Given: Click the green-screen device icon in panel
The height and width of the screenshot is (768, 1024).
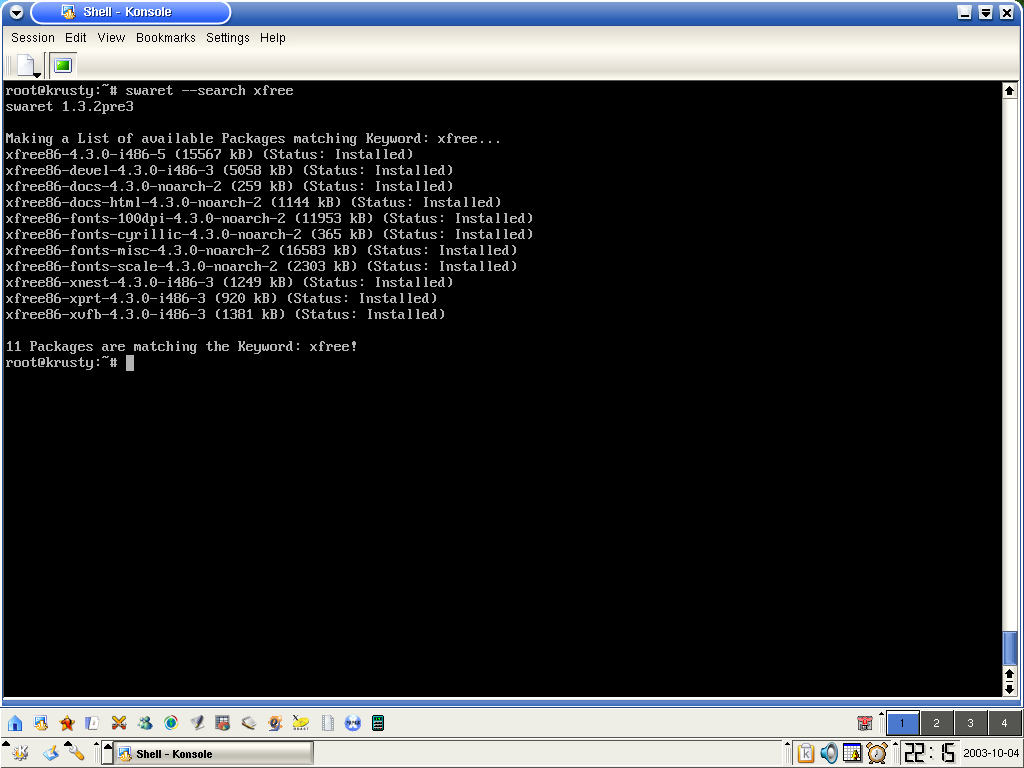Looking at the screenshot, I should [378, 723].
